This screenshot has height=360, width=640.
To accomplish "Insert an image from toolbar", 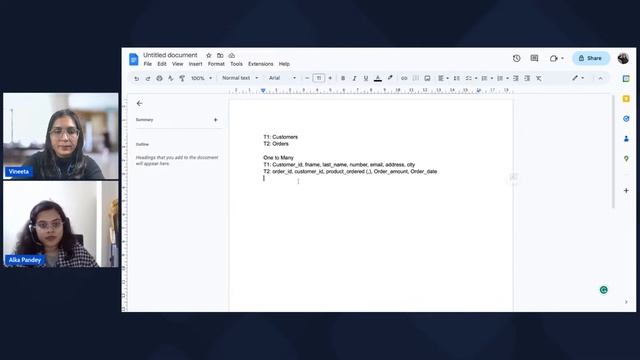I will (427, 78).
